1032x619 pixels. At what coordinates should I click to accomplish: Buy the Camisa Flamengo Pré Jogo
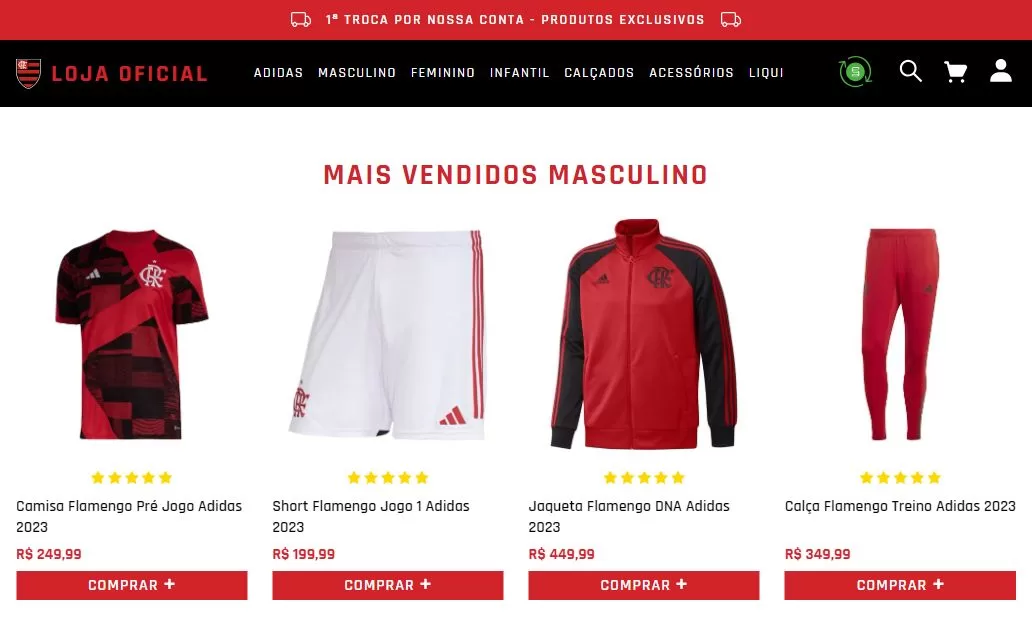132,585
